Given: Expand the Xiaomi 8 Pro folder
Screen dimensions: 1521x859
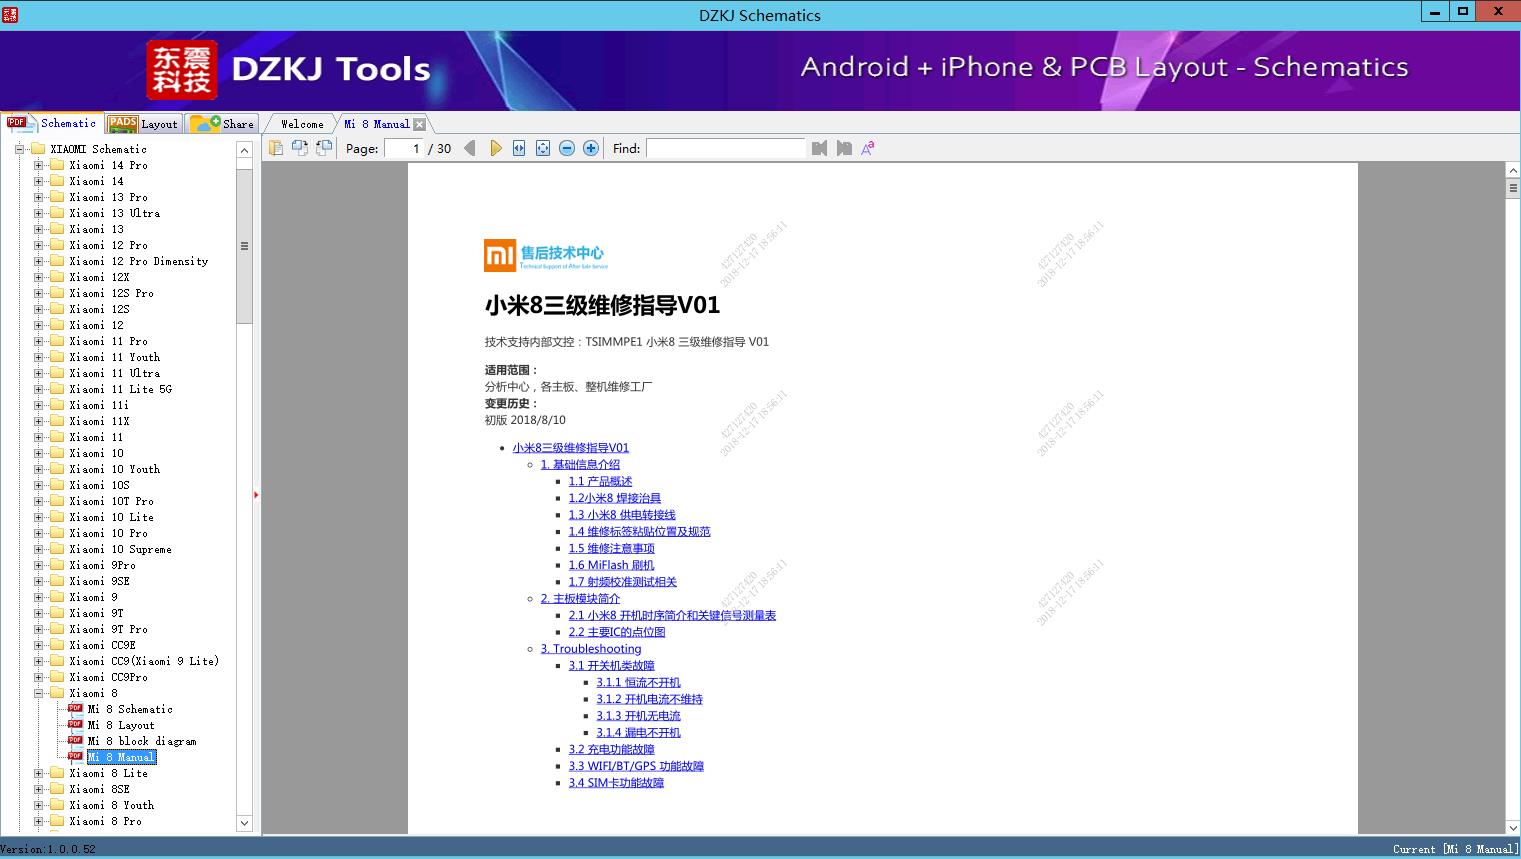Looking at the screenshot, I should click(x=38, y=821).
